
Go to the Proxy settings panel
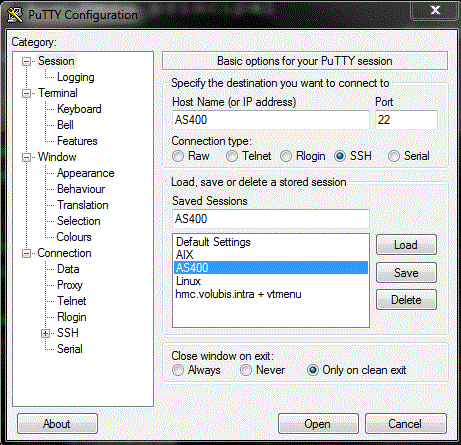[70, 285]
